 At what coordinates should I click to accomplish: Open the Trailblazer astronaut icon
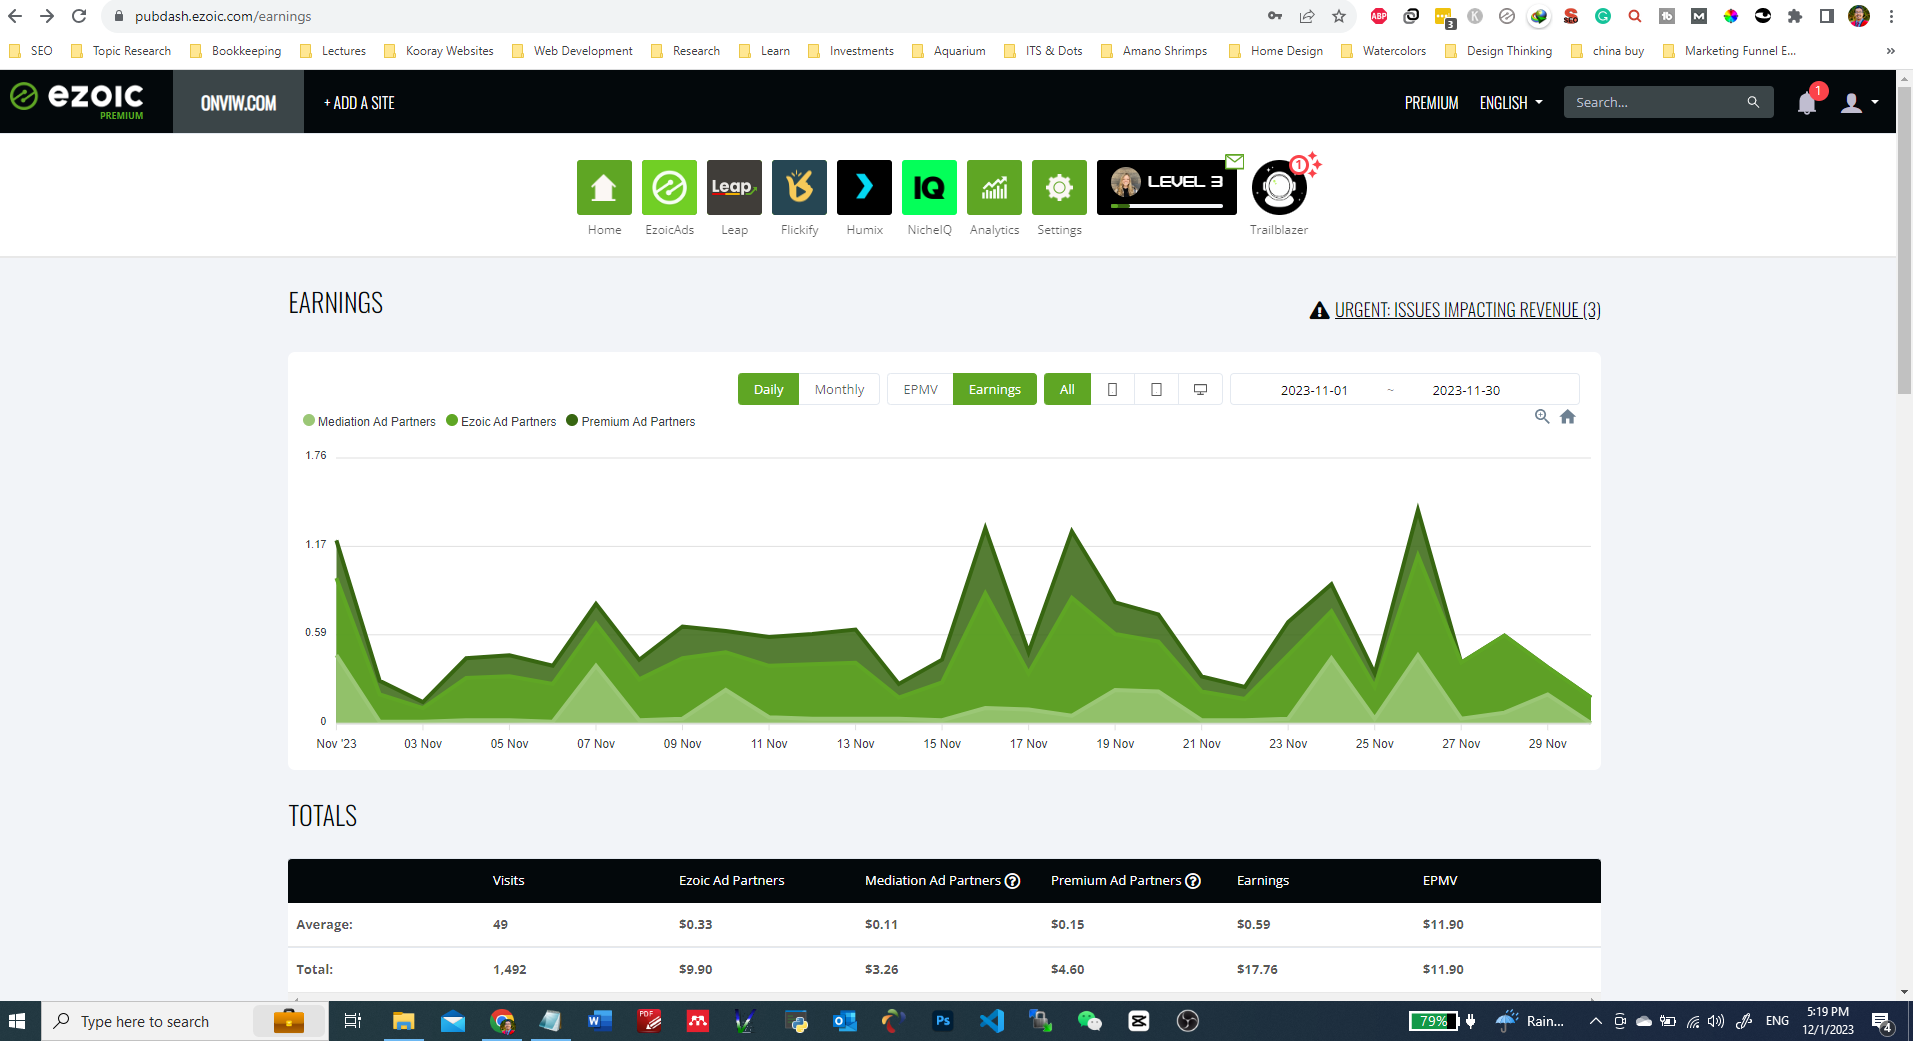[1279, 187]
